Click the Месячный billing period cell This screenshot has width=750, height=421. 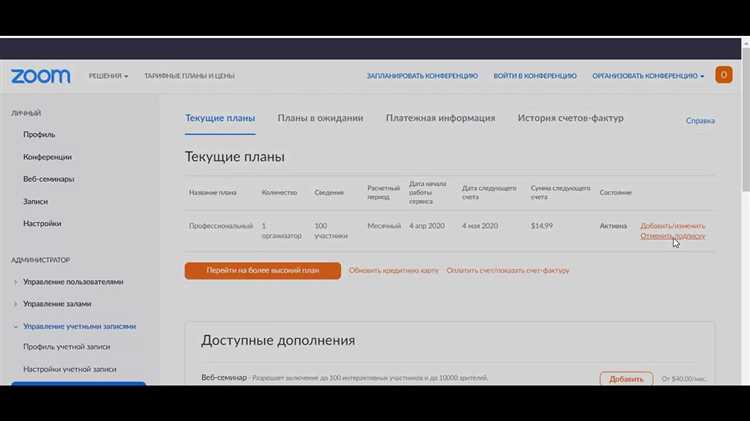coord(384,226)
